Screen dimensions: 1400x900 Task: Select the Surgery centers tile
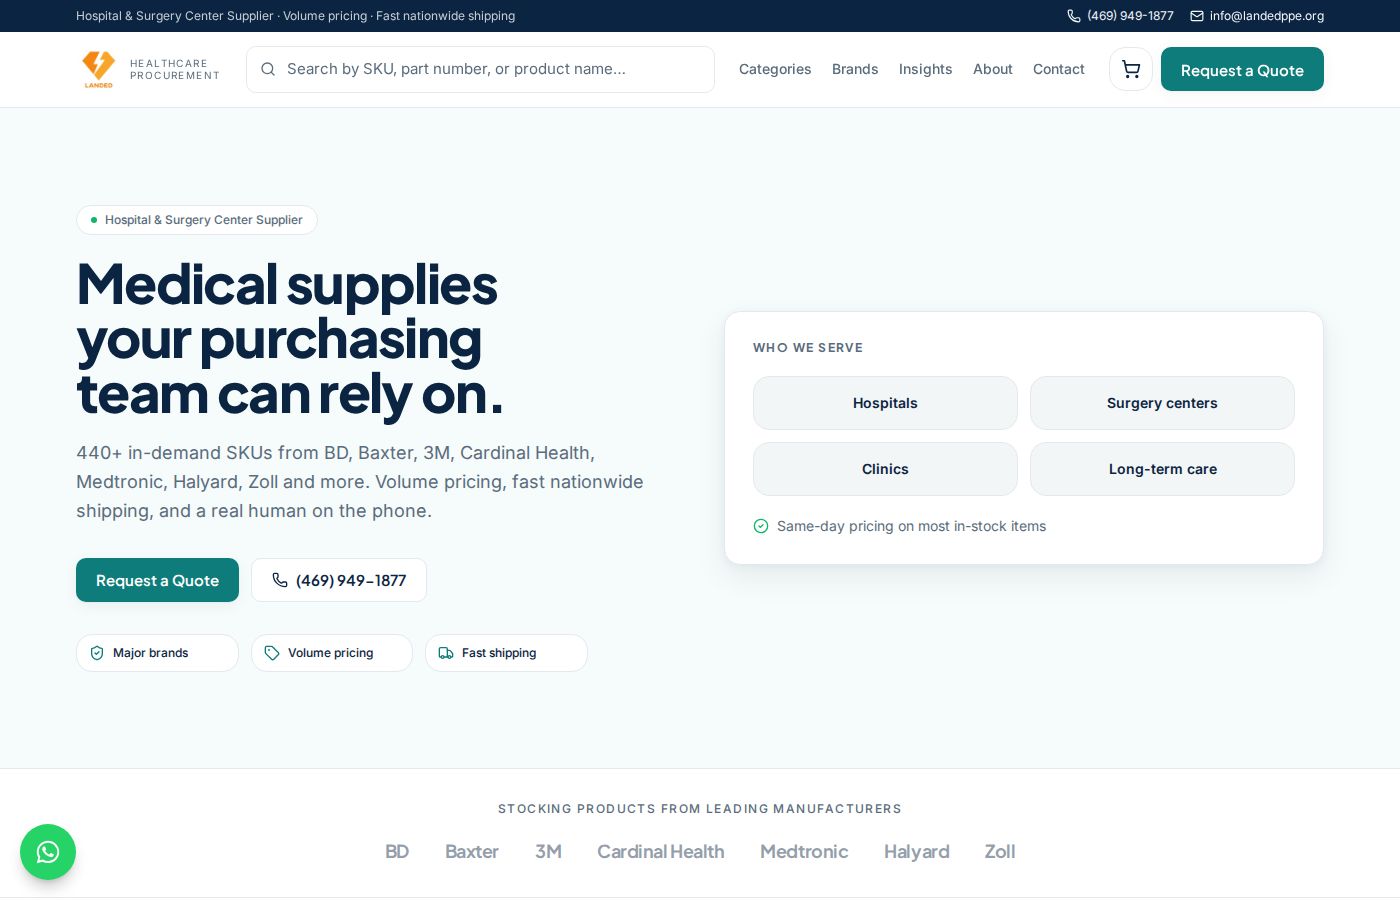pyautogui.click(x=1162, y=403)
